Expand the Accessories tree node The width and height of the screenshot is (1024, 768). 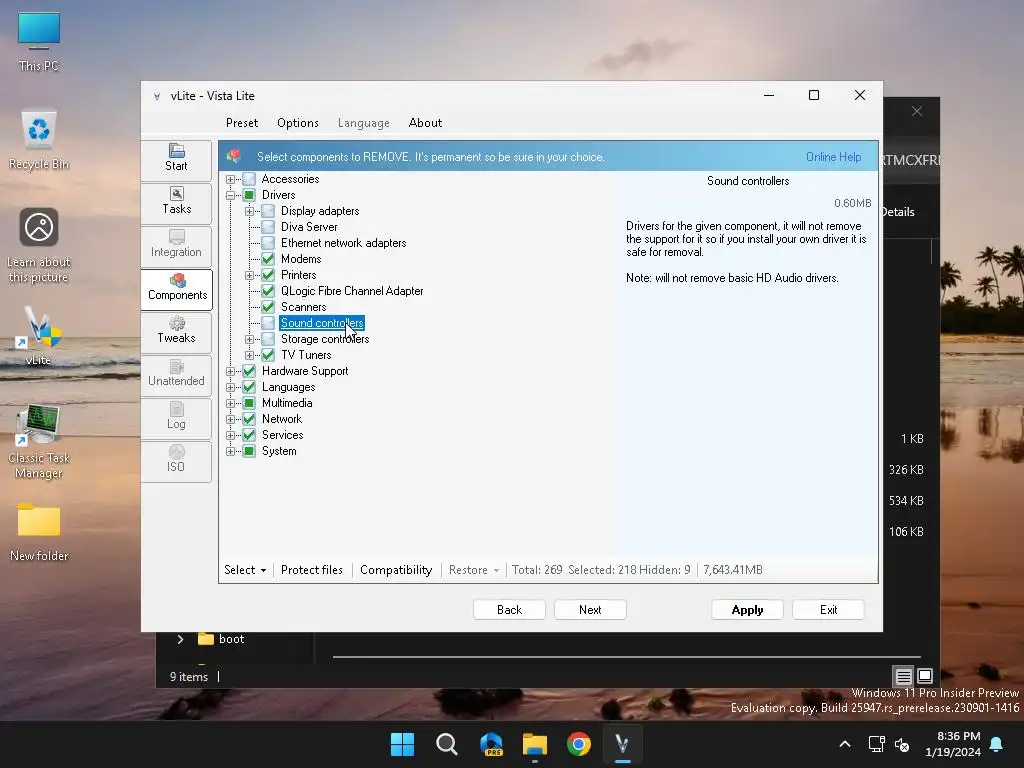230,179
